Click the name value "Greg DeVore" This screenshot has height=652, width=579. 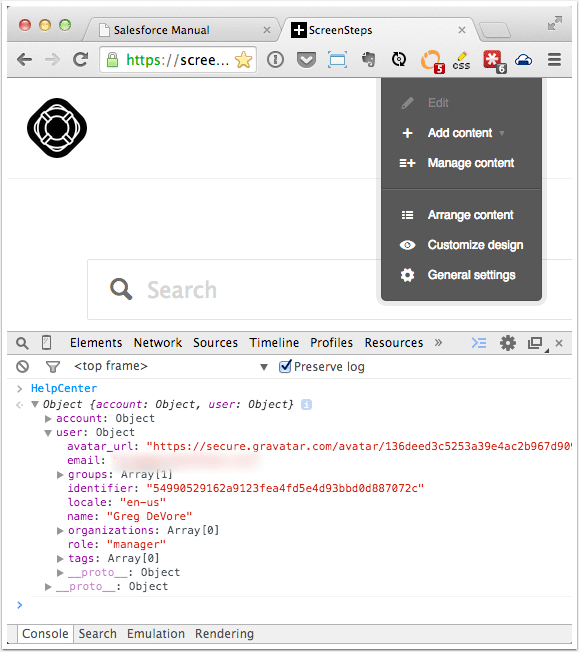(x=149, y=516)
